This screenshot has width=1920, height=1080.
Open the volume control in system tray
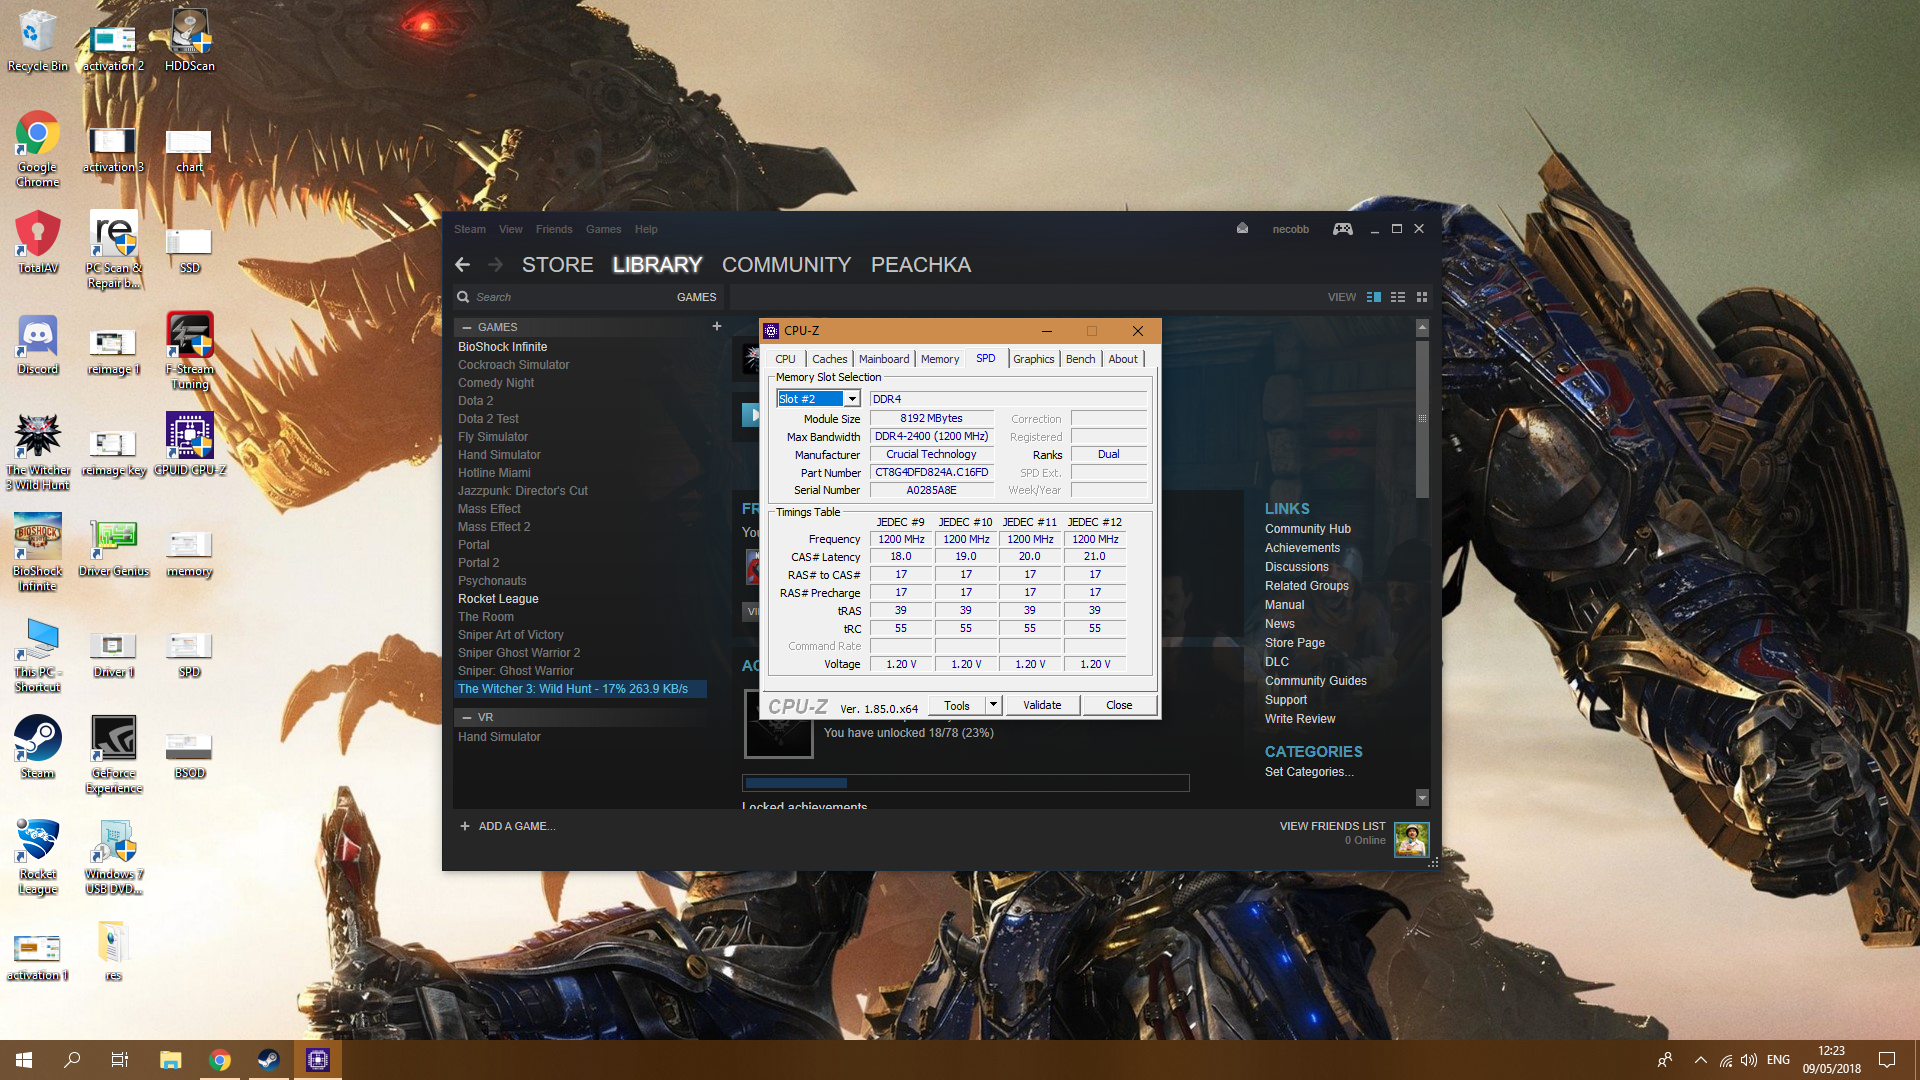[1749, 1060]
